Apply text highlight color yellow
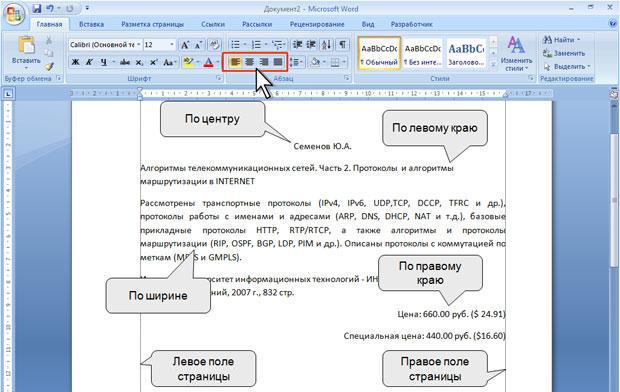 [x=188, y=62]
